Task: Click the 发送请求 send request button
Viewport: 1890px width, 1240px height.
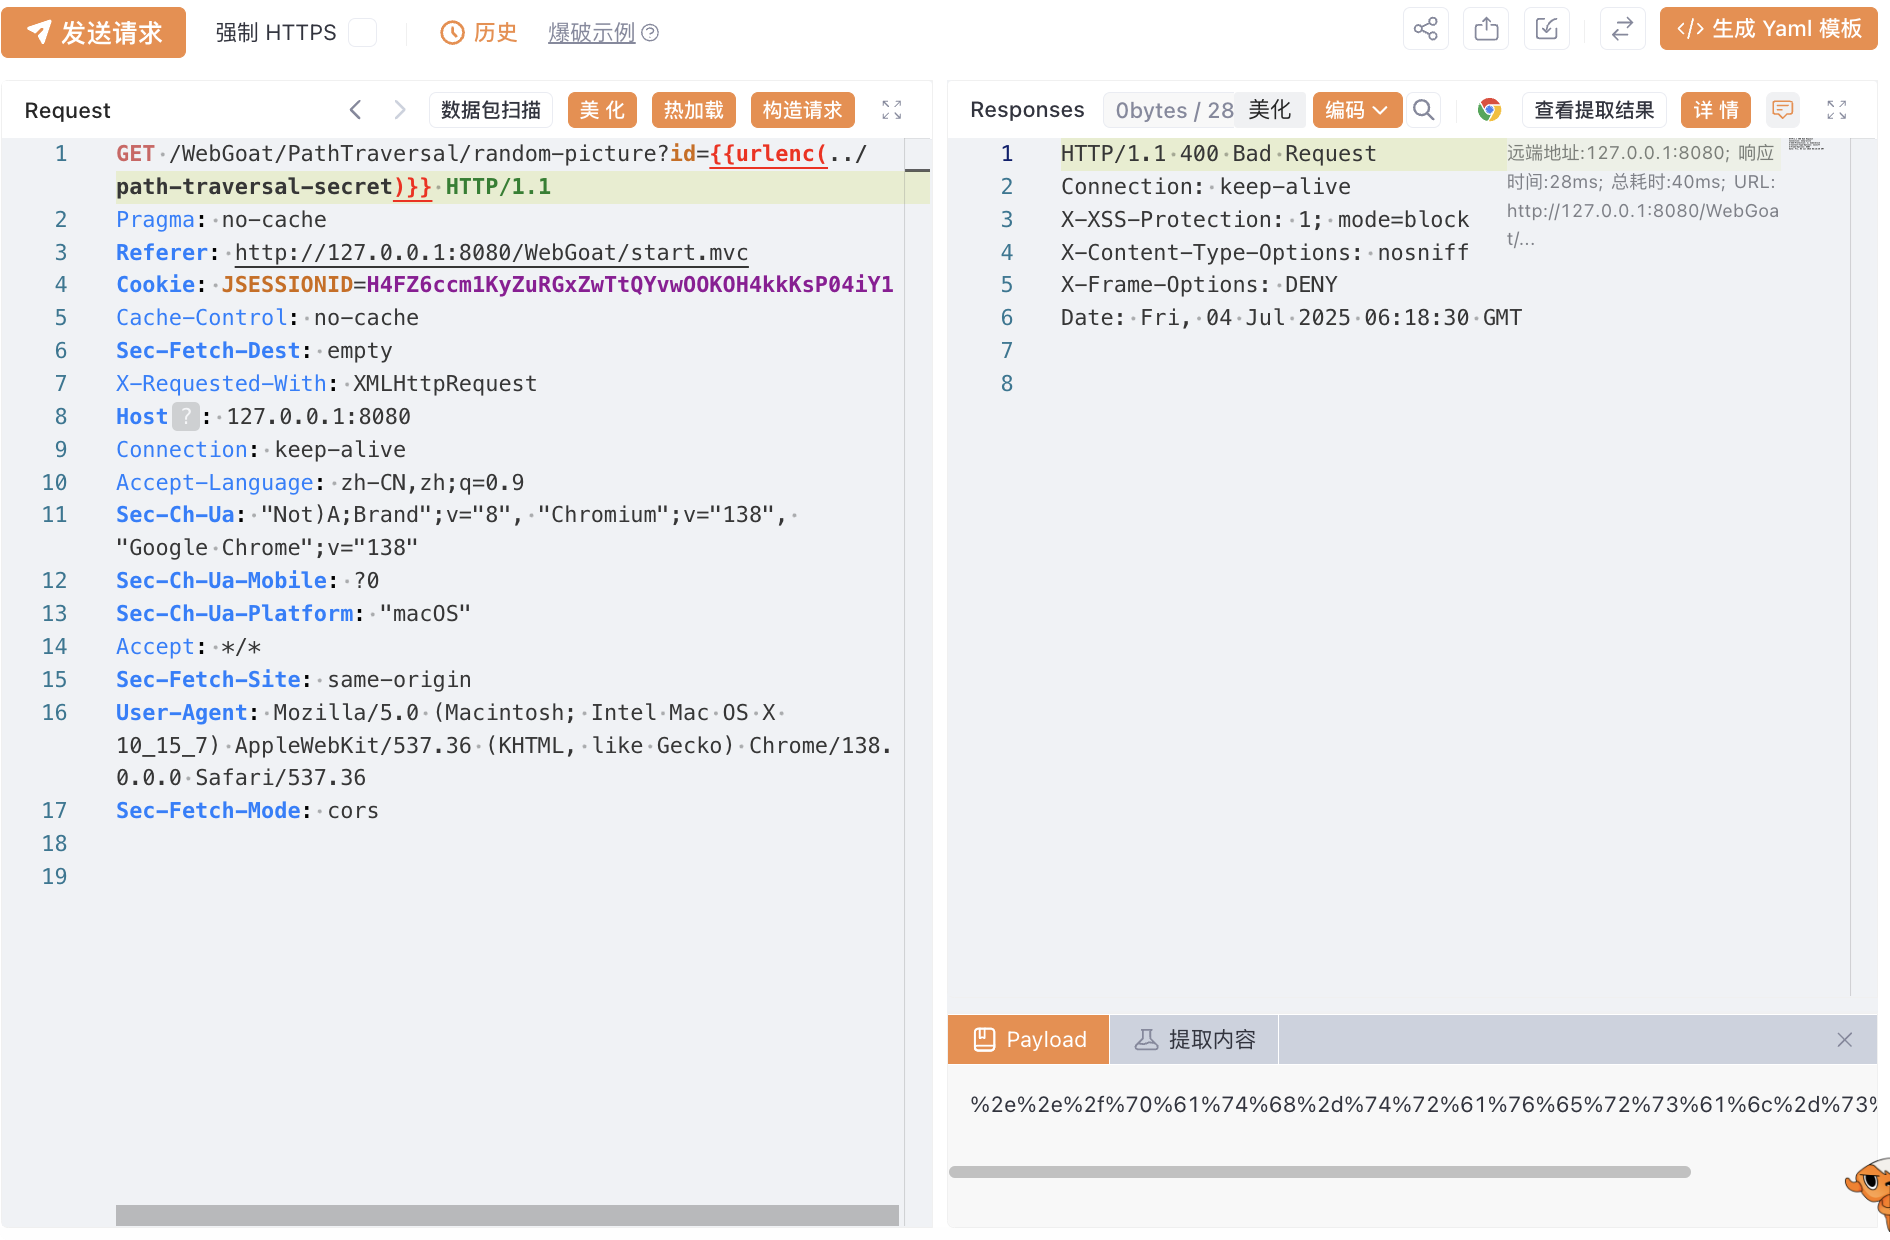Action: pyautogui.click(x=93, y=32)
